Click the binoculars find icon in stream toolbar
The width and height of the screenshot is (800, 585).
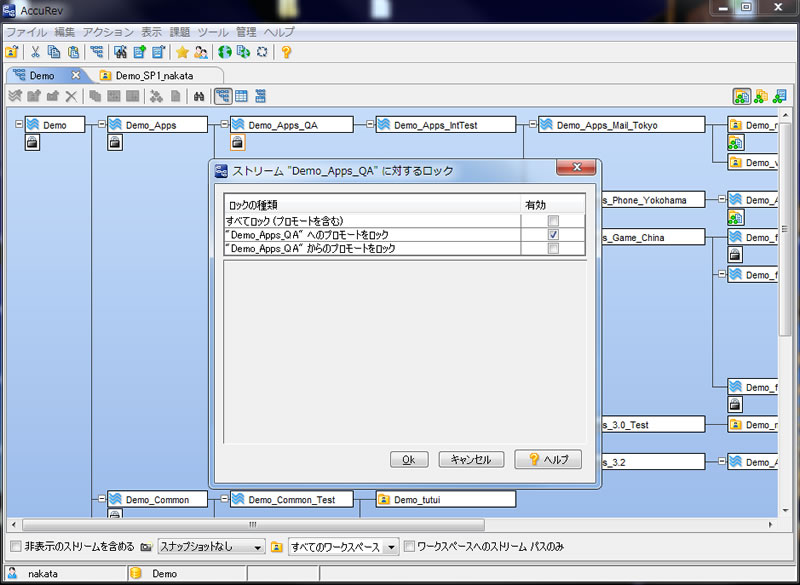point(199,96)
